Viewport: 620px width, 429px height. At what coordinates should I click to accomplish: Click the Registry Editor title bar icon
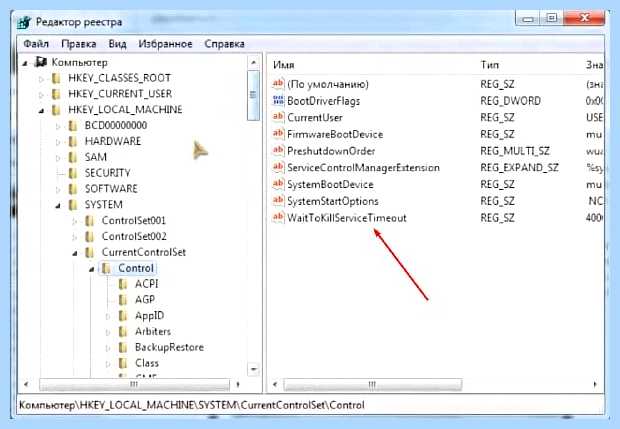(24, 22)
